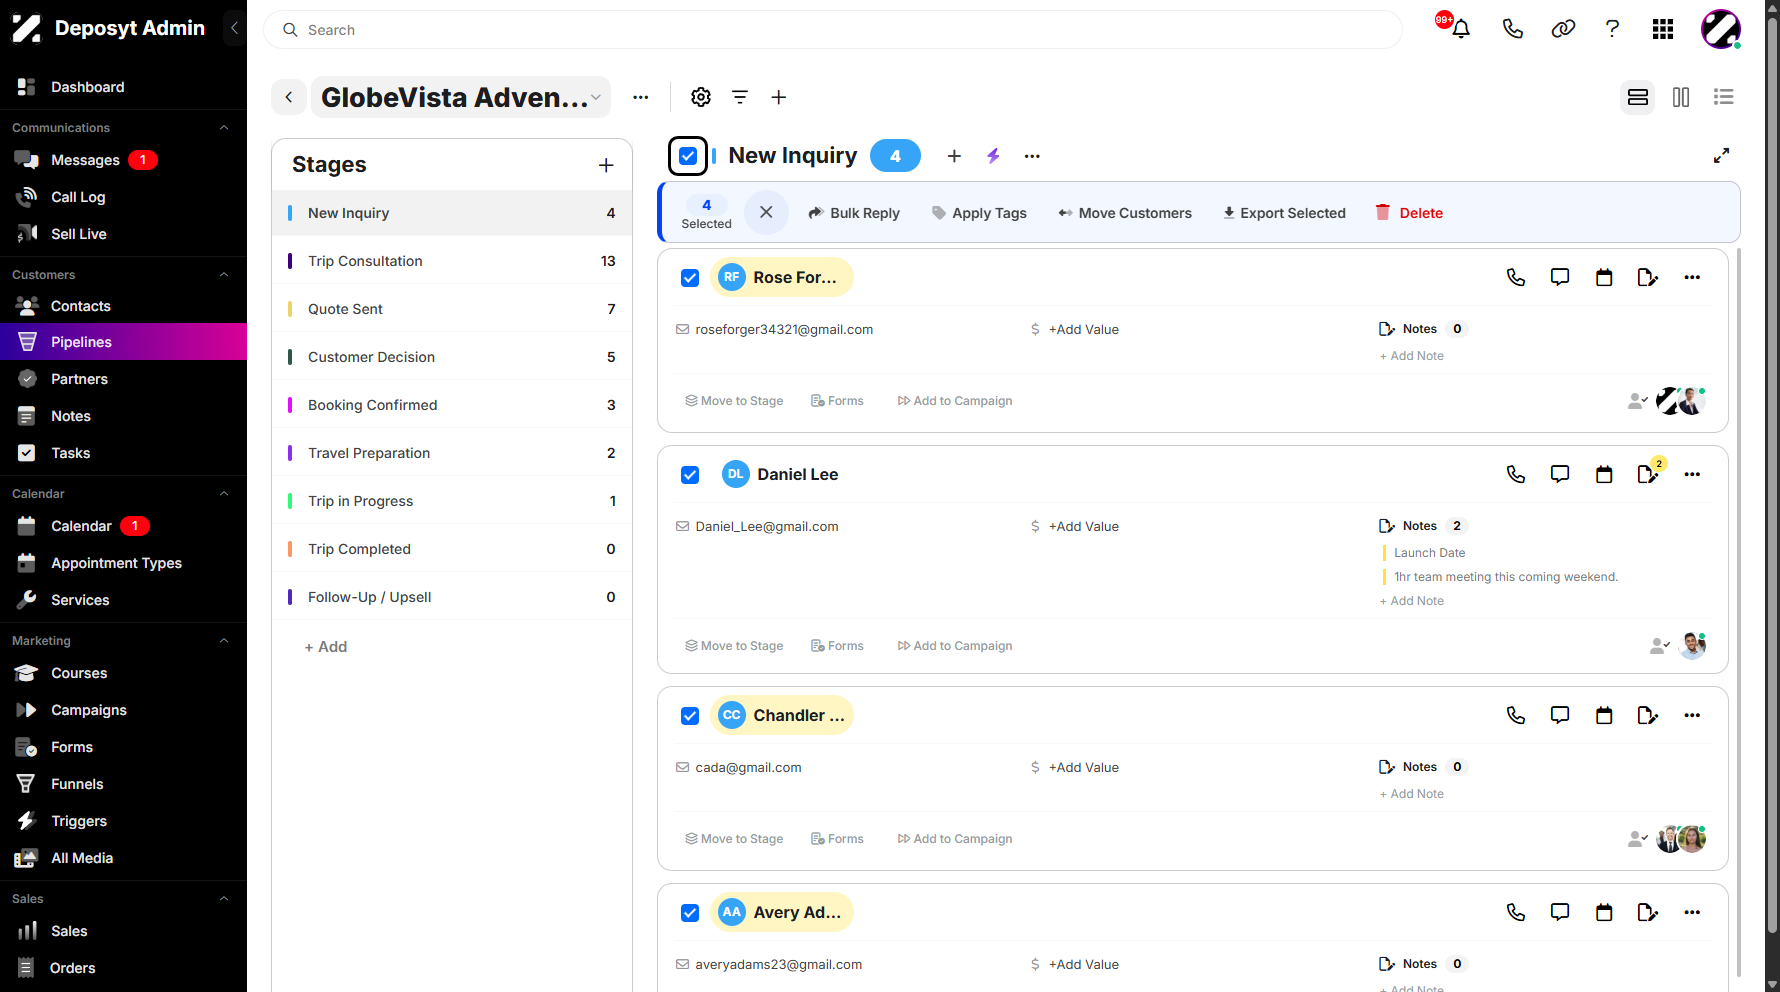The height and width of the screenshot is (992, 1780).
Task: Click the phone dialer icon in top bar
Action: (x=1512, y=29)
